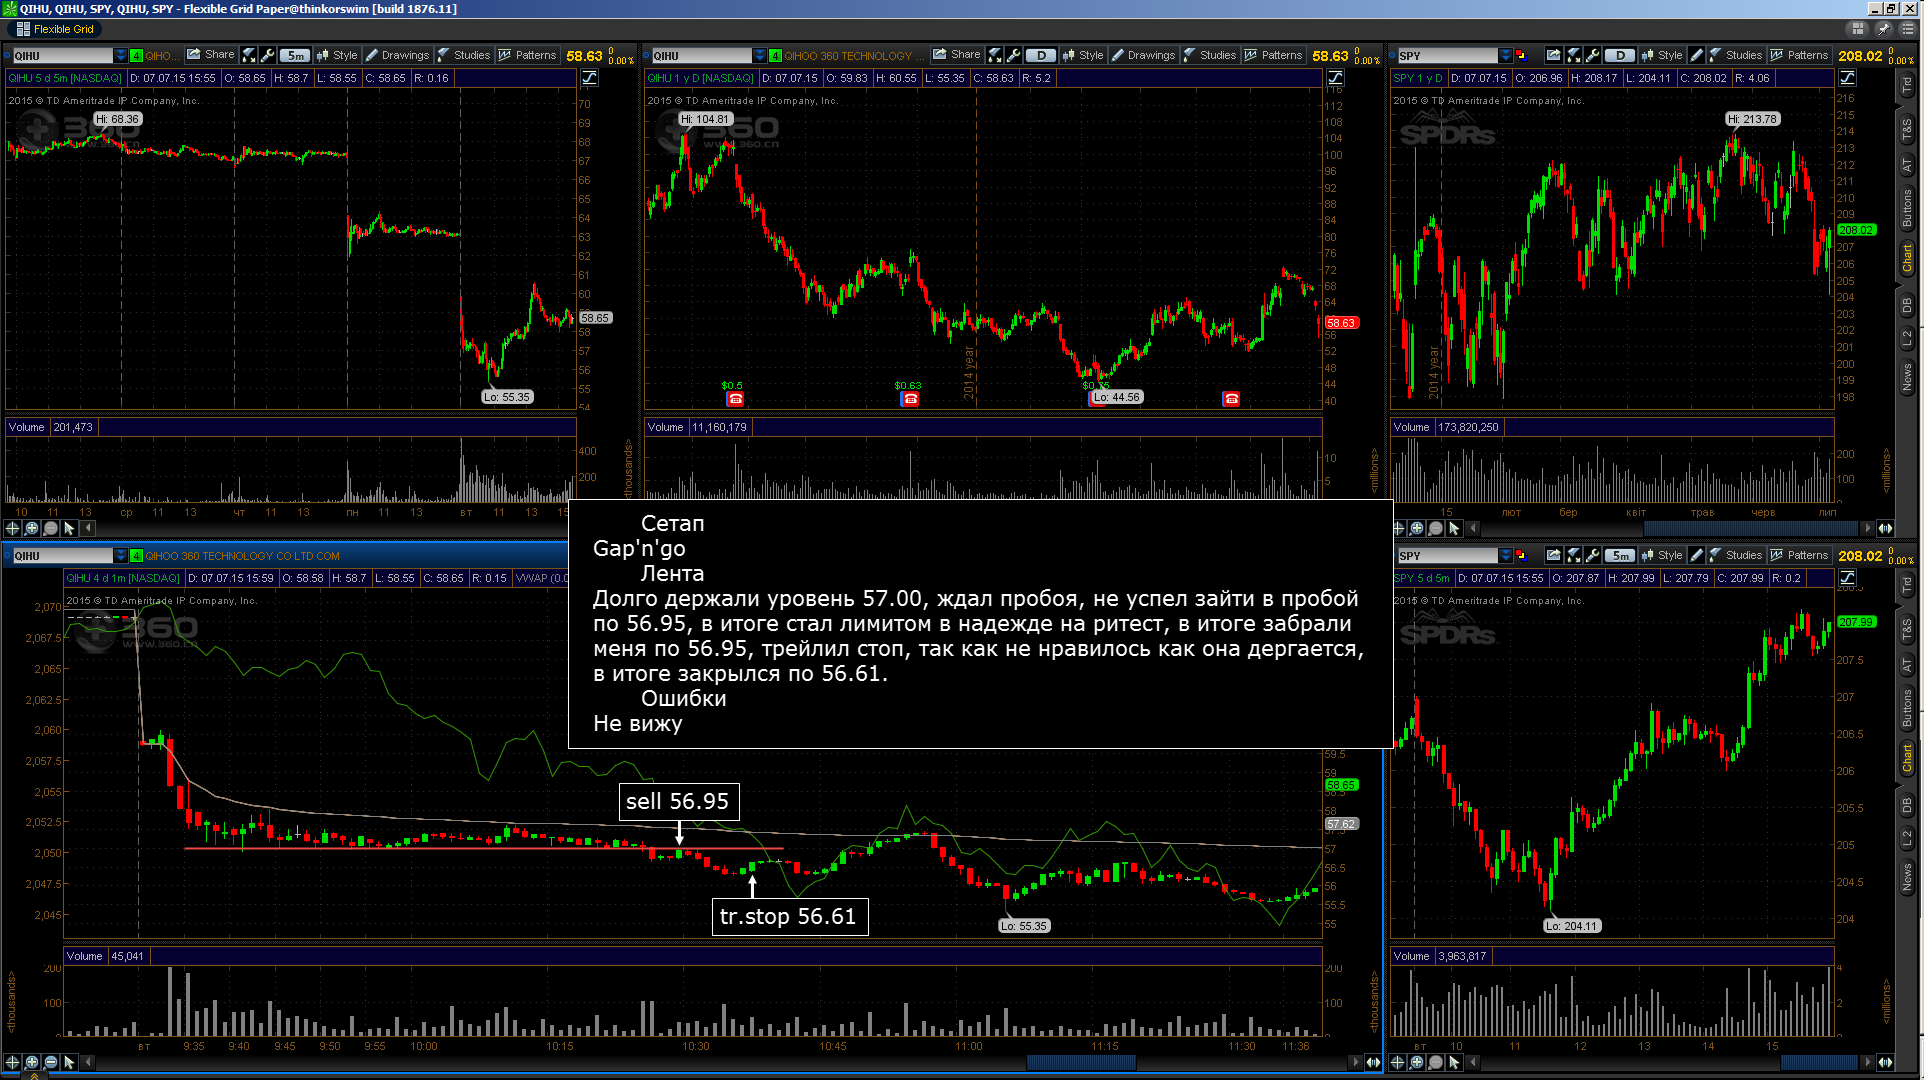Toggle price scale curve icon in top-left chart
This screenshot has height=1080, width=1924.
click(589, 78)
